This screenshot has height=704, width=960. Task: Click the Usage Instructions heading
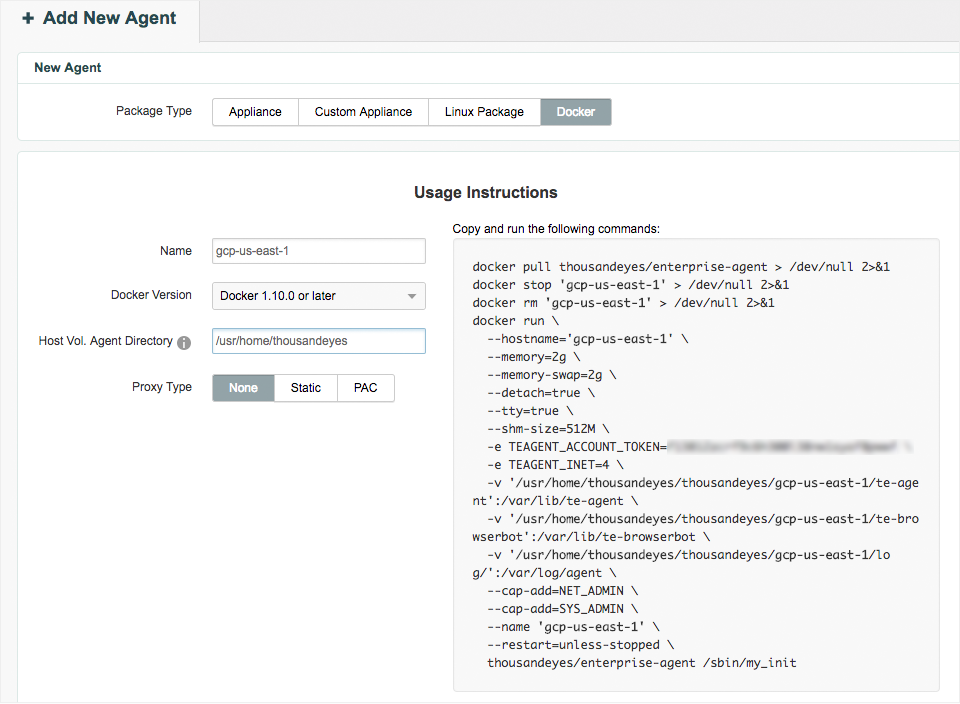(x=486, y=192)
